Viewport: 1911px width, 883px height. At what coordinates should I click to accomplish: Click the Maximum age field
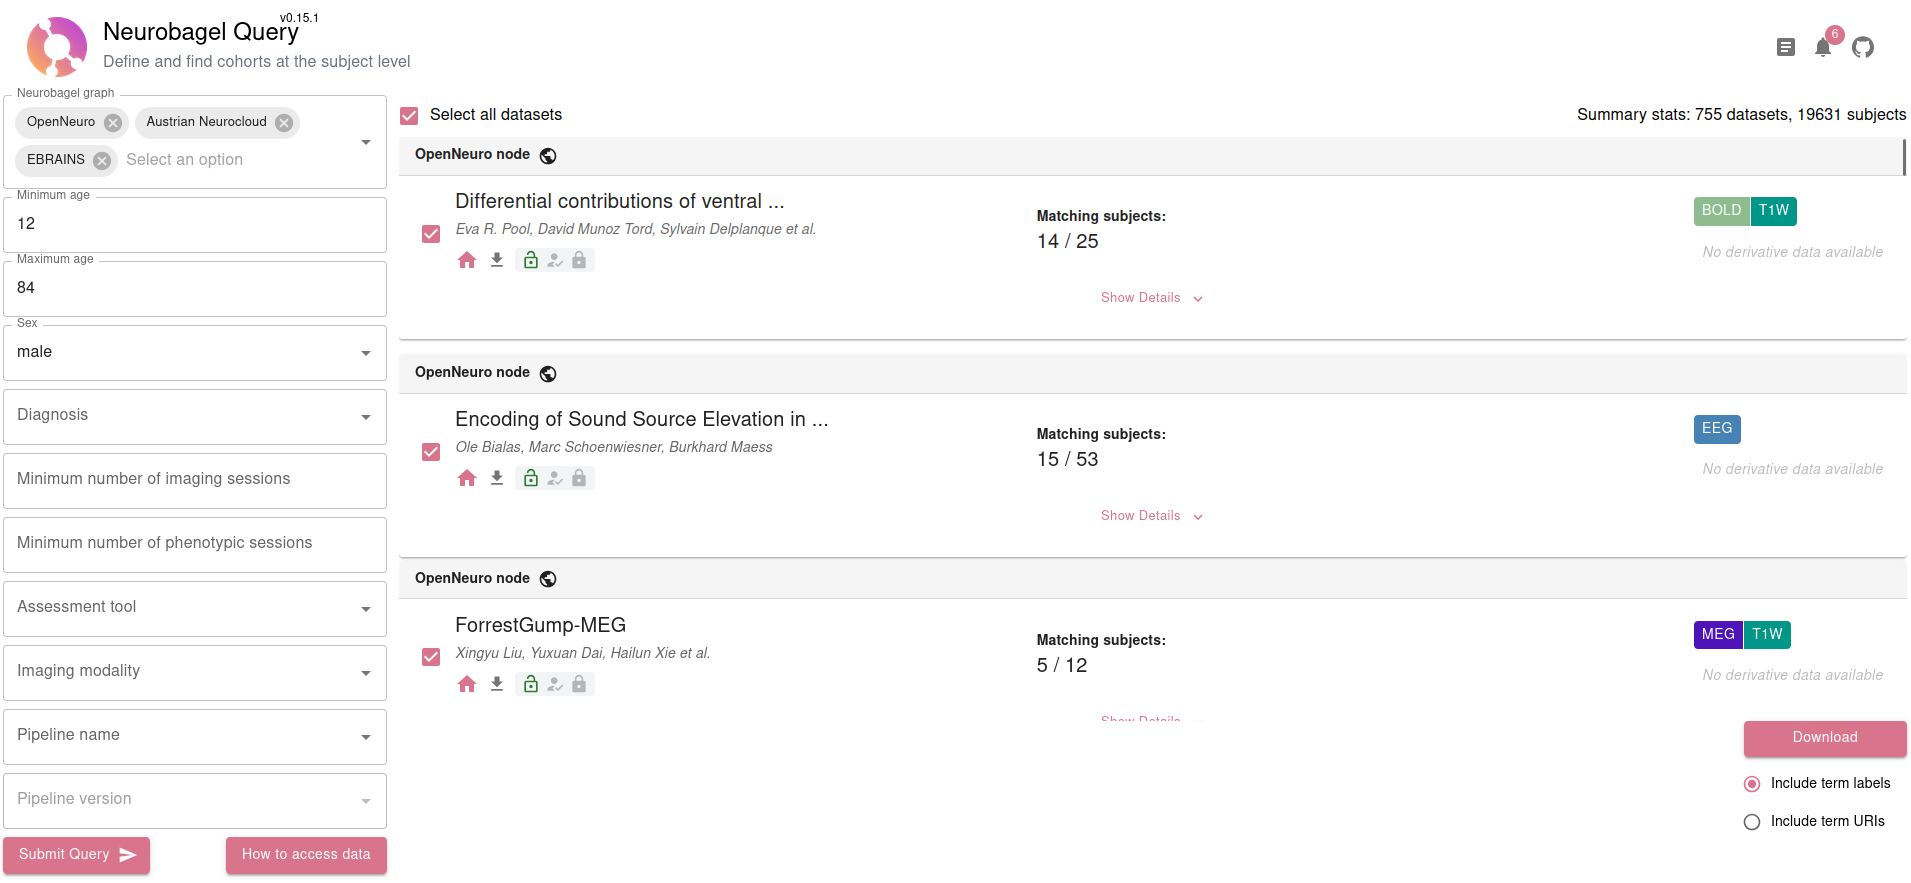click(x=195, y=289)
